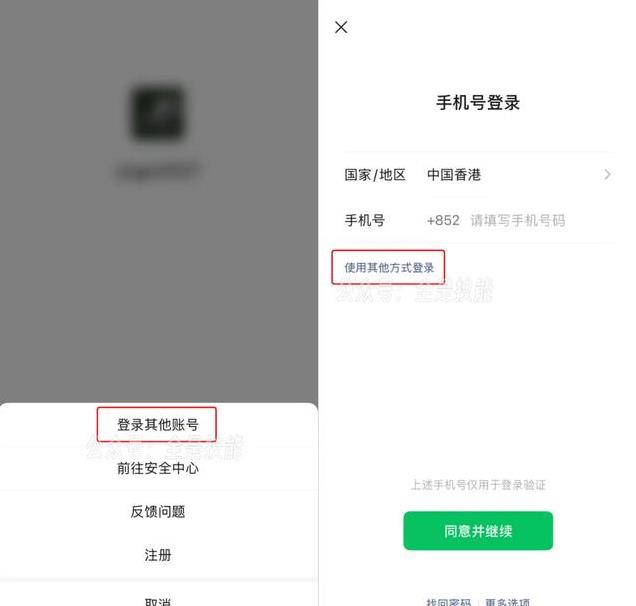636x606 pixels.
Task: Open 更多选项 at the bottom
Action: tap(507, 602)
